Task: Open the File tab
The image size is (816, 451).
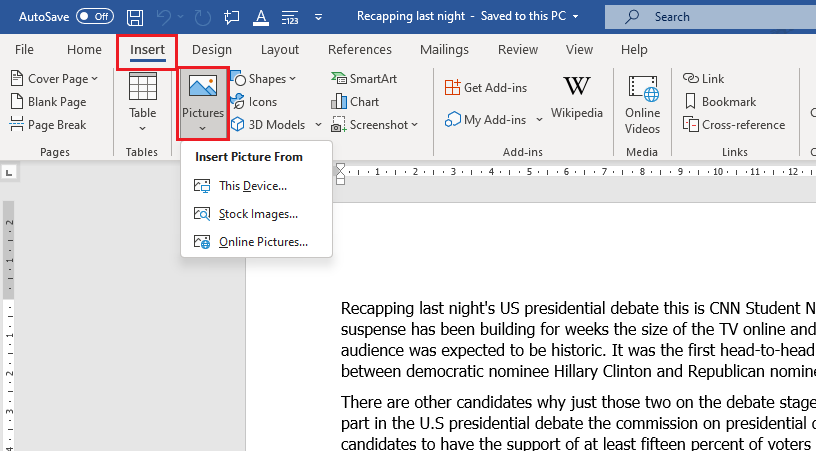Action: 24,49
